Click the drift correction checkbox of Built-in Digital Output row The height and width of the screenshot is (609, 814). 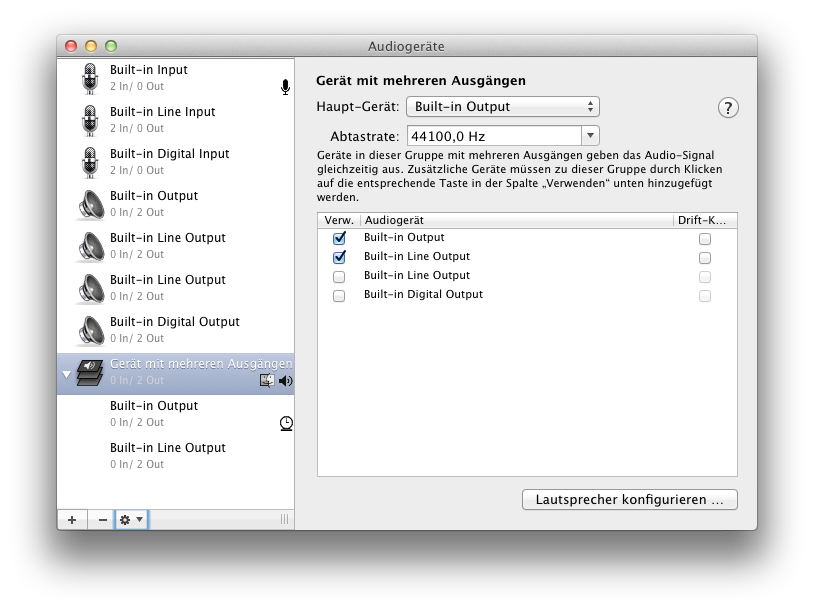[x=704, y=296]
